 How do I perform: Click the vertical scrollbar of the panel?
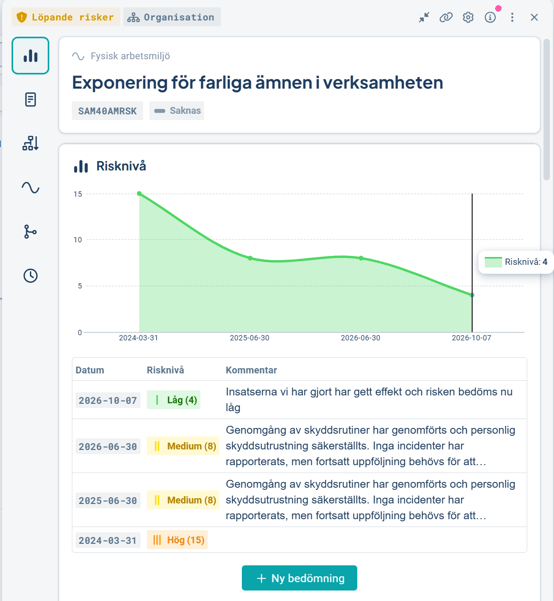547,110
